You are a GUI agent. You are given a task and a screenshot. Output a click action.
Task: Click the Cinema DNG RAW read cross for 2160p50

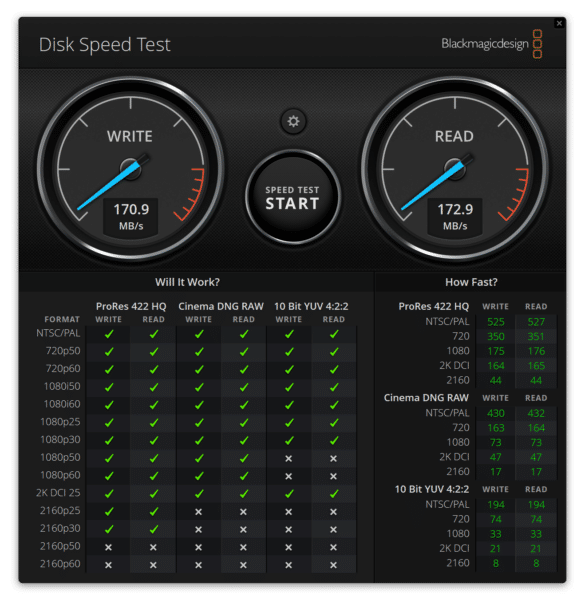click(243, 547)
